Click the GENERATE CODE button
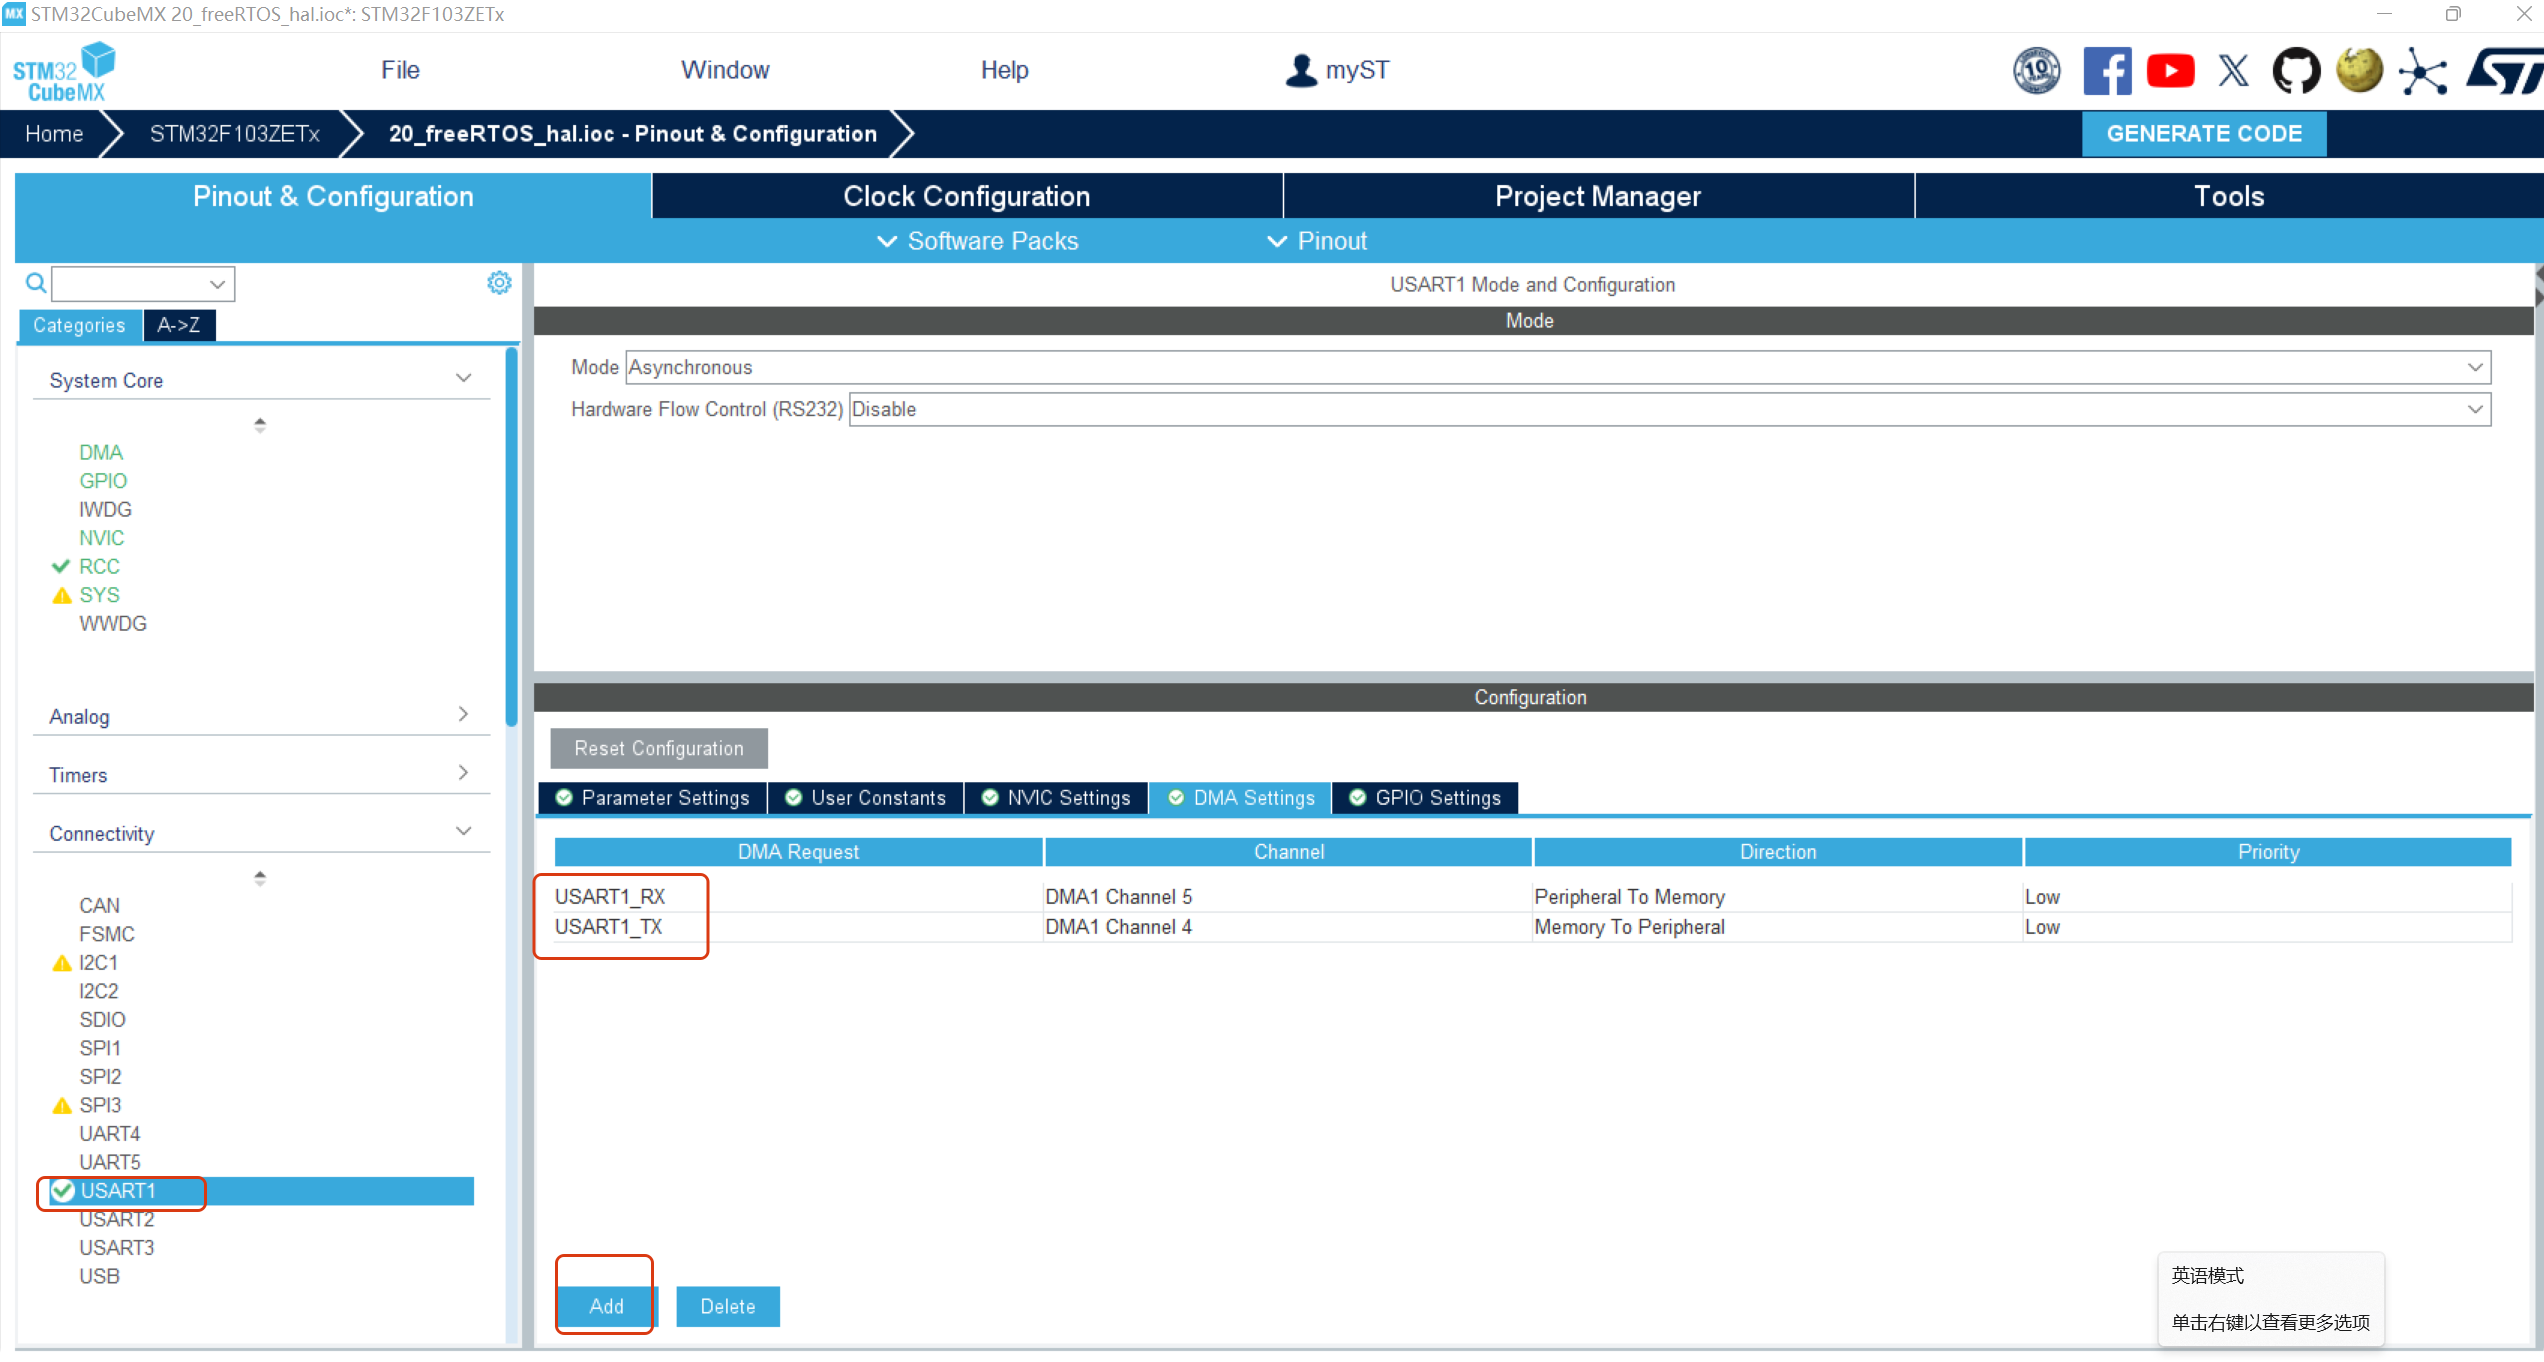 (2204, 134)
